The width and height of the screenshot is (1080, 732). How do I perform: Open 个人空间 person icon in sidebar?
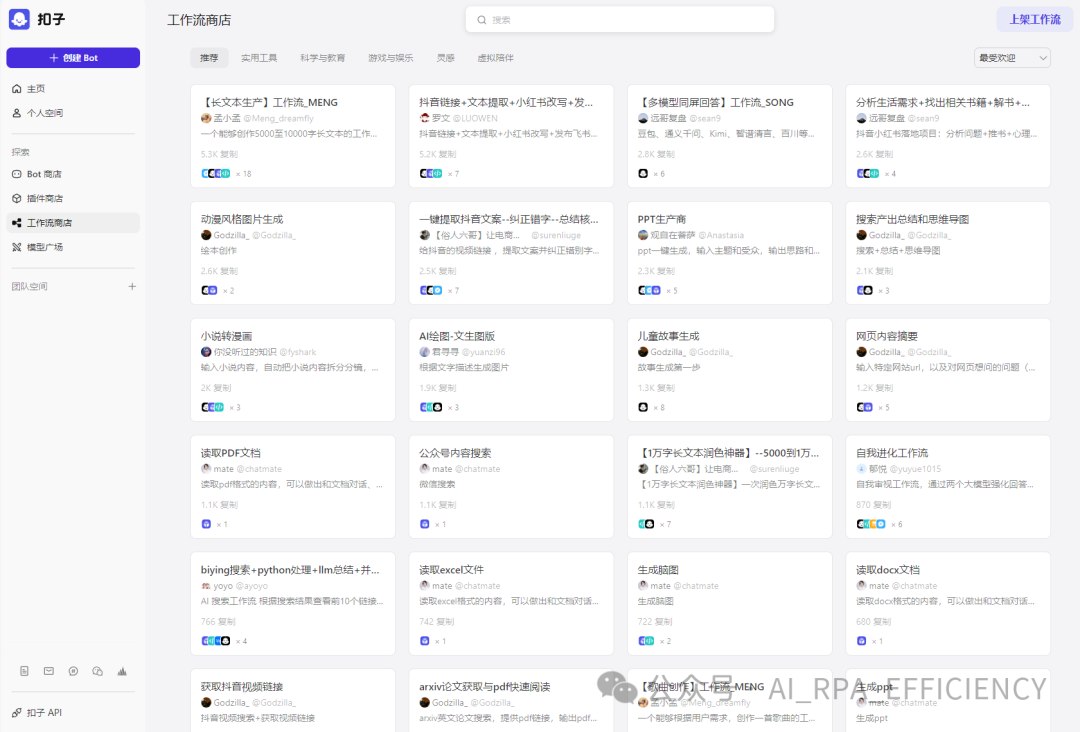17,113
